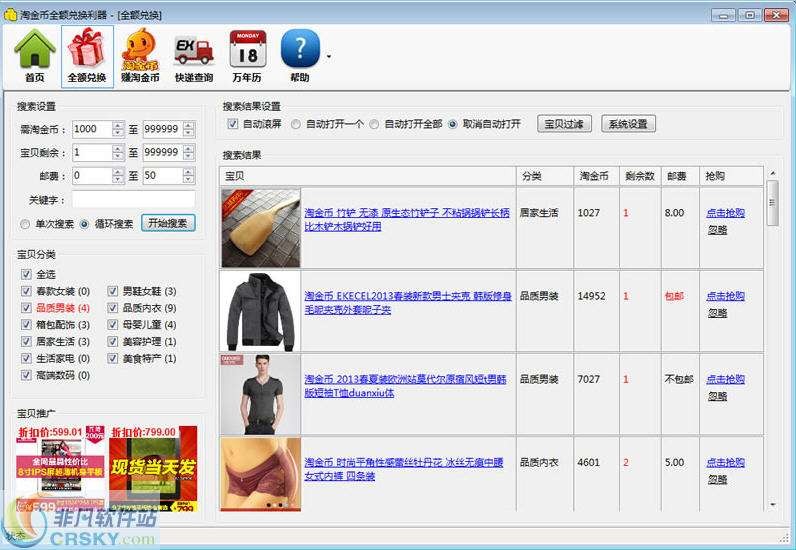Toggle the 全选 checkbox

(x=26, y=274)
